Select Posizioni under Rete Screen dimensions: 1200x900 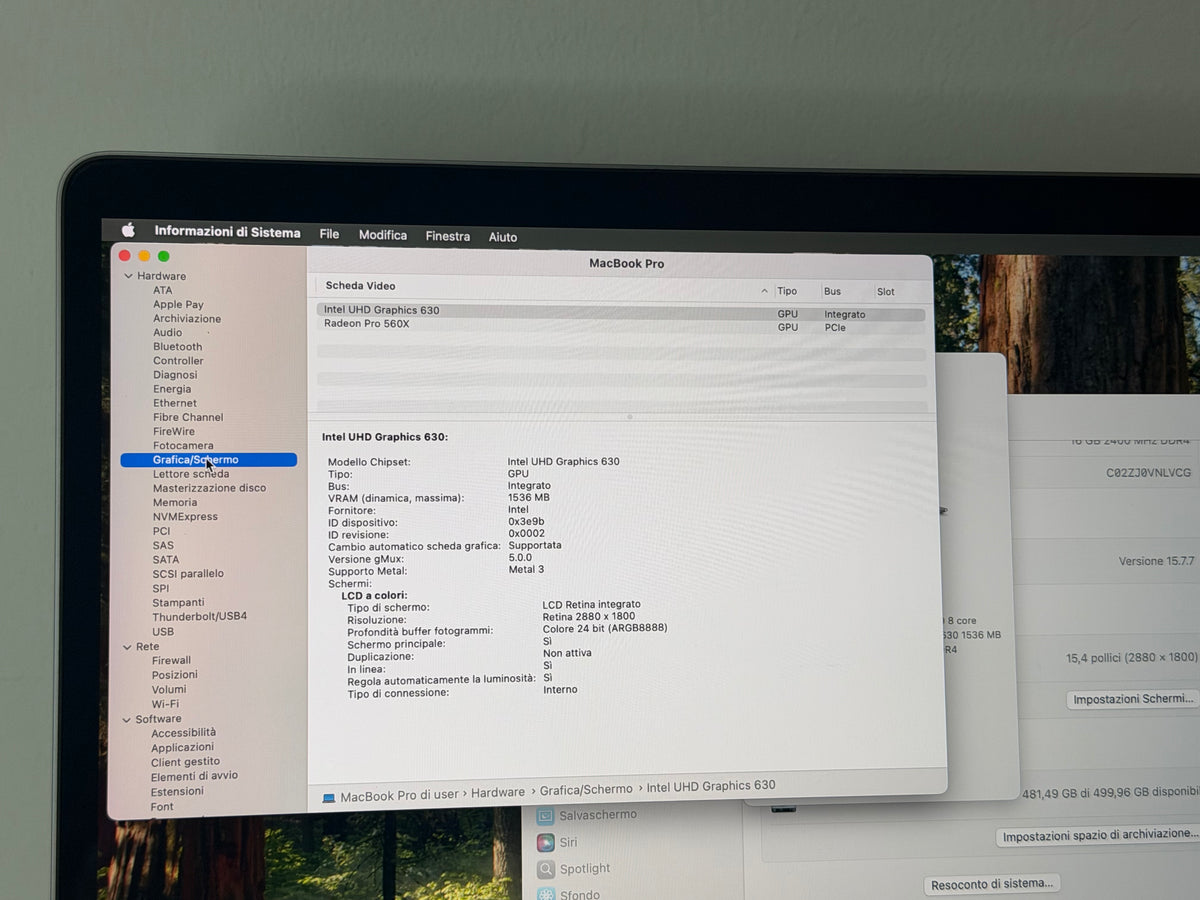click(x=174, y=674)
